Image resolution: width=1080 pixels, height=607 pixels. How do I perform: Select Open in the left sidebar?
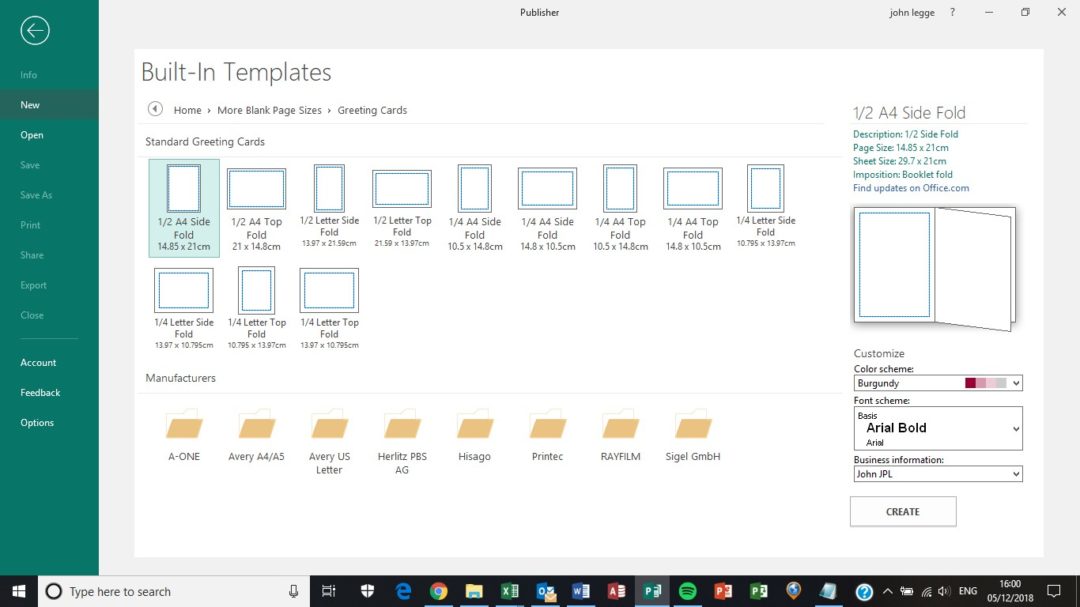(32, 135)
